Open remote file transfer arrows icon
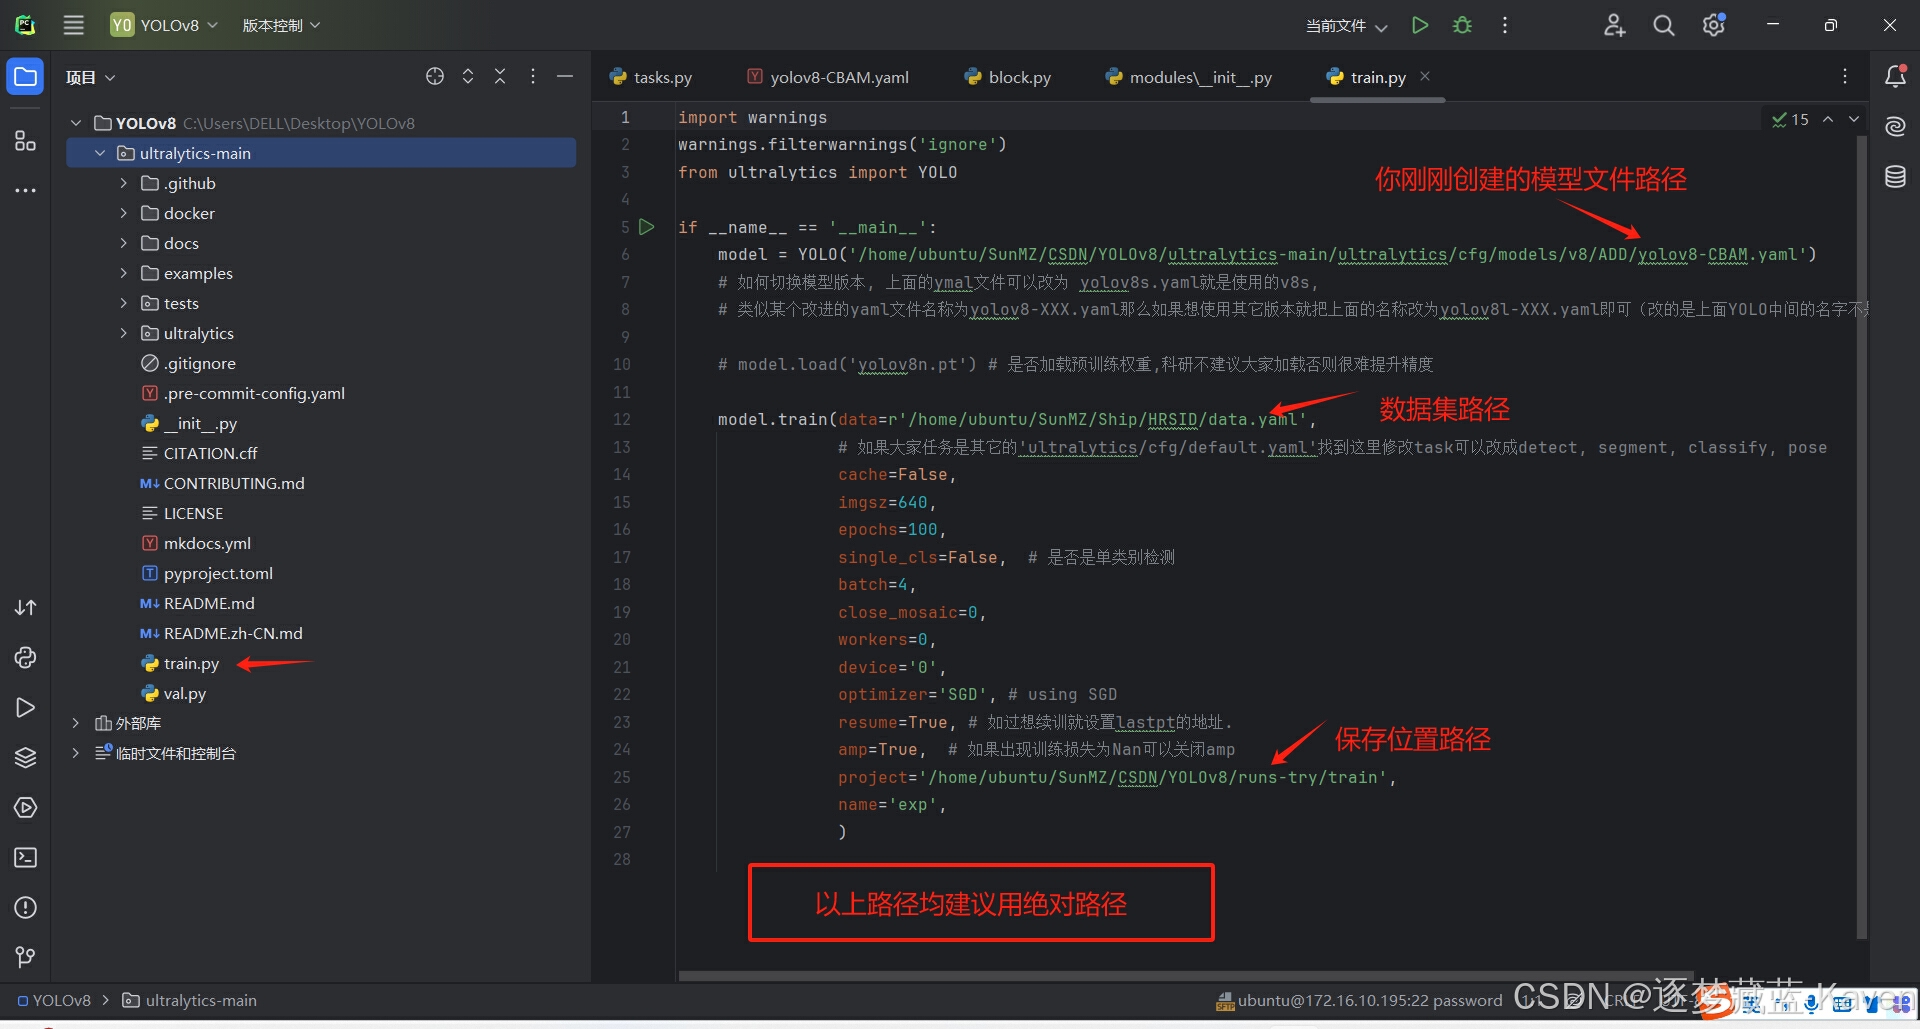The image size is (1920, 1029). [x=25, y=608]
